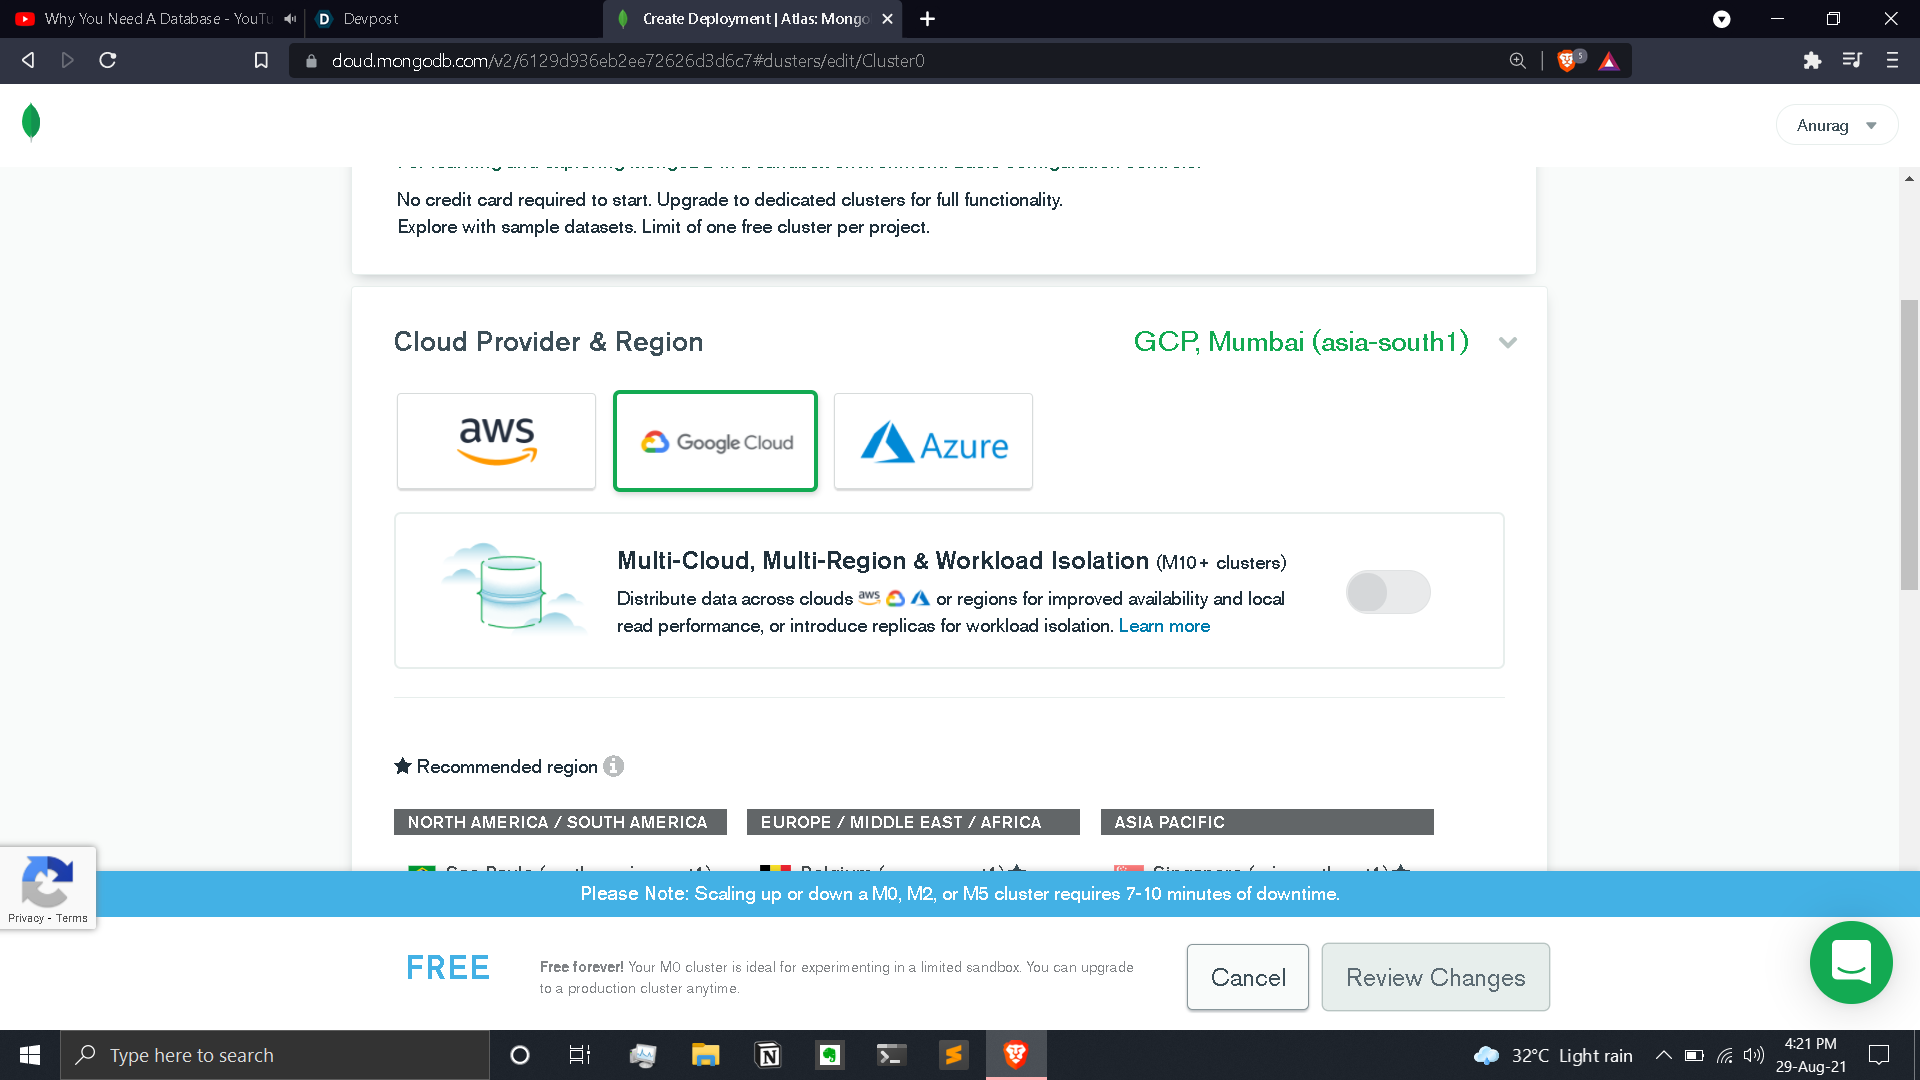Click the Windows search box
Screen dimensions: 1920x1080
pyautogui.click(x=275, y=1055)
